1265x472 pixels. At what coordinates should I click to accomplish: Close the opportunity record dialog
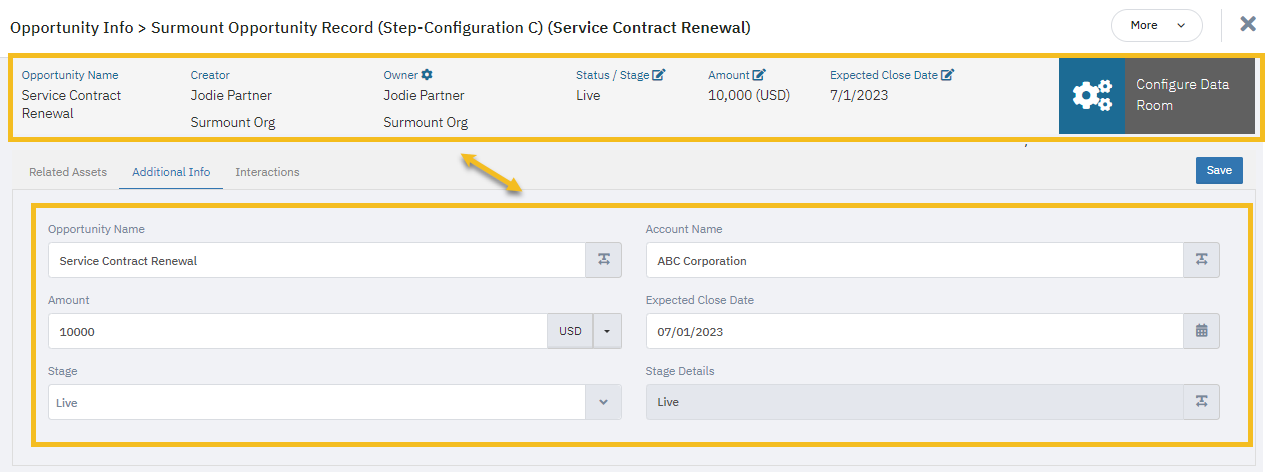coord(1248,24)
